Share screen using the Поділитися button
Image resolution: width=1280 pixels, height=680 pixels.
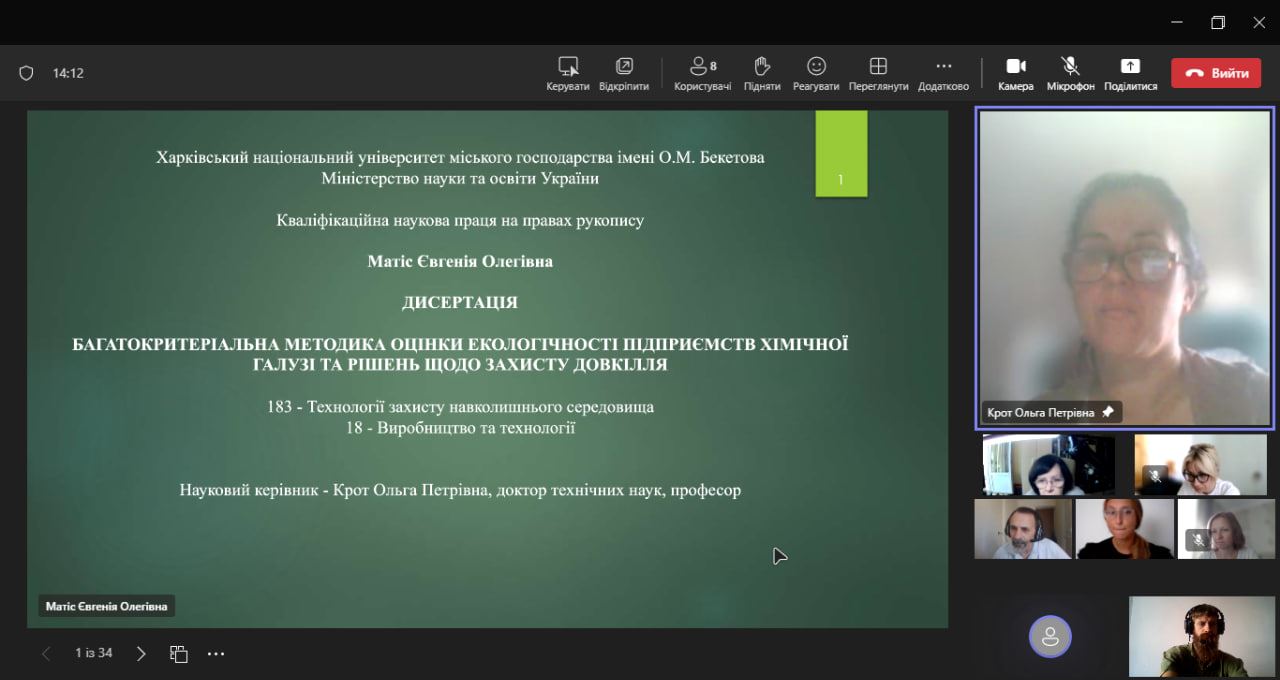pyautogui.click(x=1130, y=73)
